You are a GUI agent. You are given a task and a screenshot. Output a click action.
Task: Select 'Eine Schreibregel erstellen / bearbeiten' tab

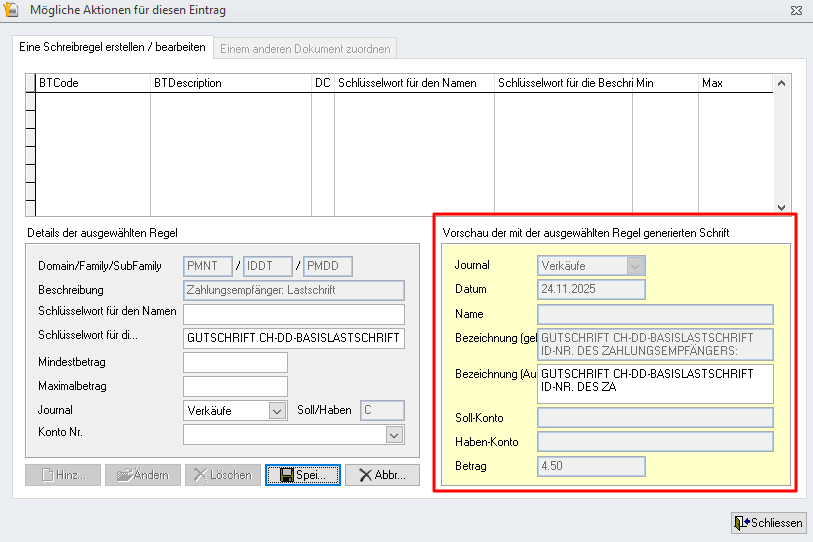point(112,47)
